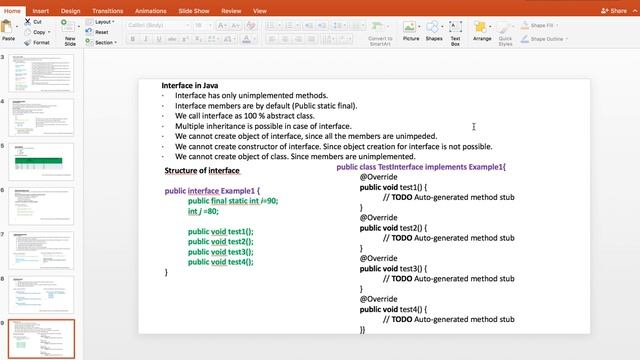
Task: Select the Format painter icon
Action: pos(28,42)
